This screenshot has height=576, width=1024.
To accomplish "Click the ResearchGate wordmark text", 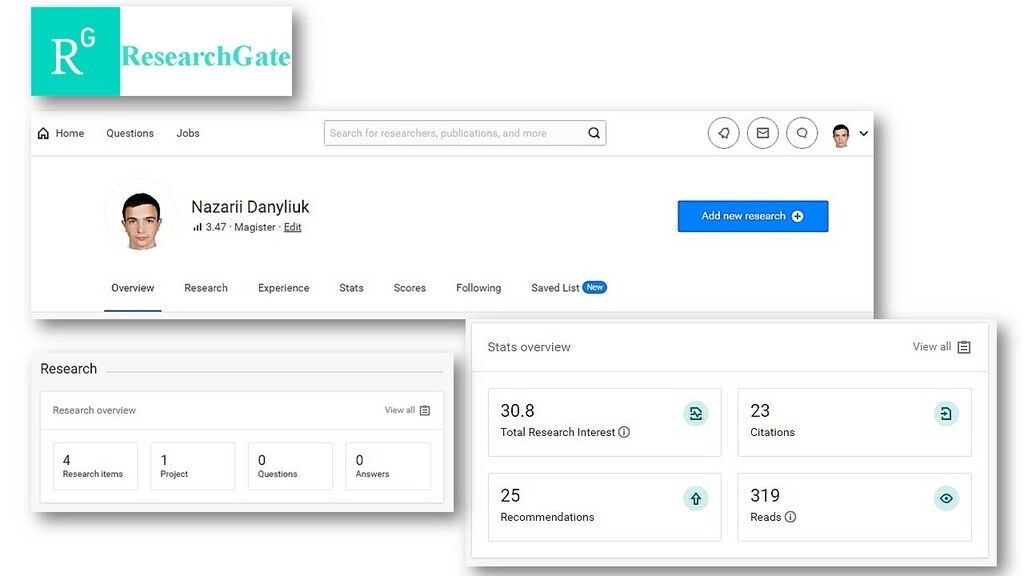I will (x=206, y=56).
